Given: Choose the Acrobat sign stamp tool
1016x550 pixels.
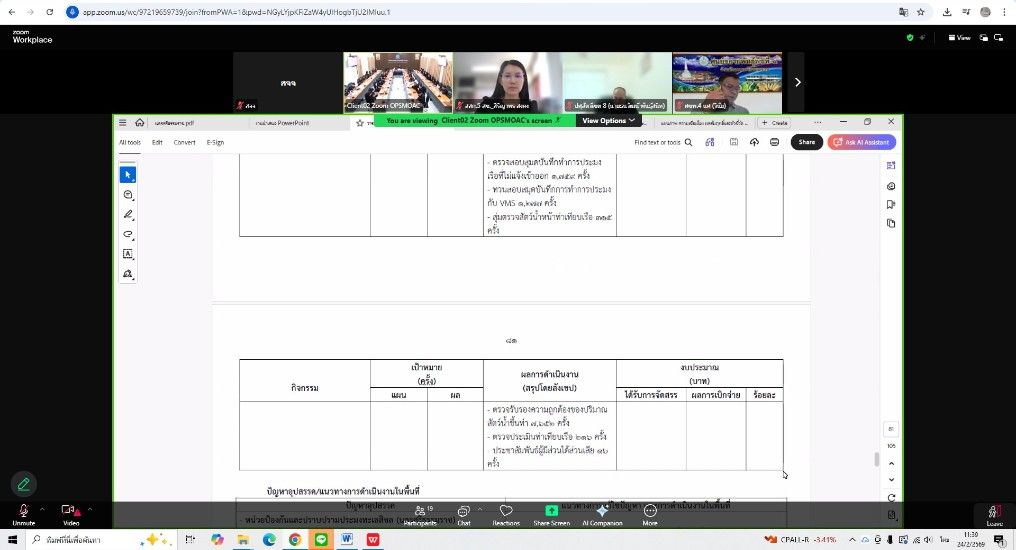Looking at the screenshot, I should click(128, 274).
